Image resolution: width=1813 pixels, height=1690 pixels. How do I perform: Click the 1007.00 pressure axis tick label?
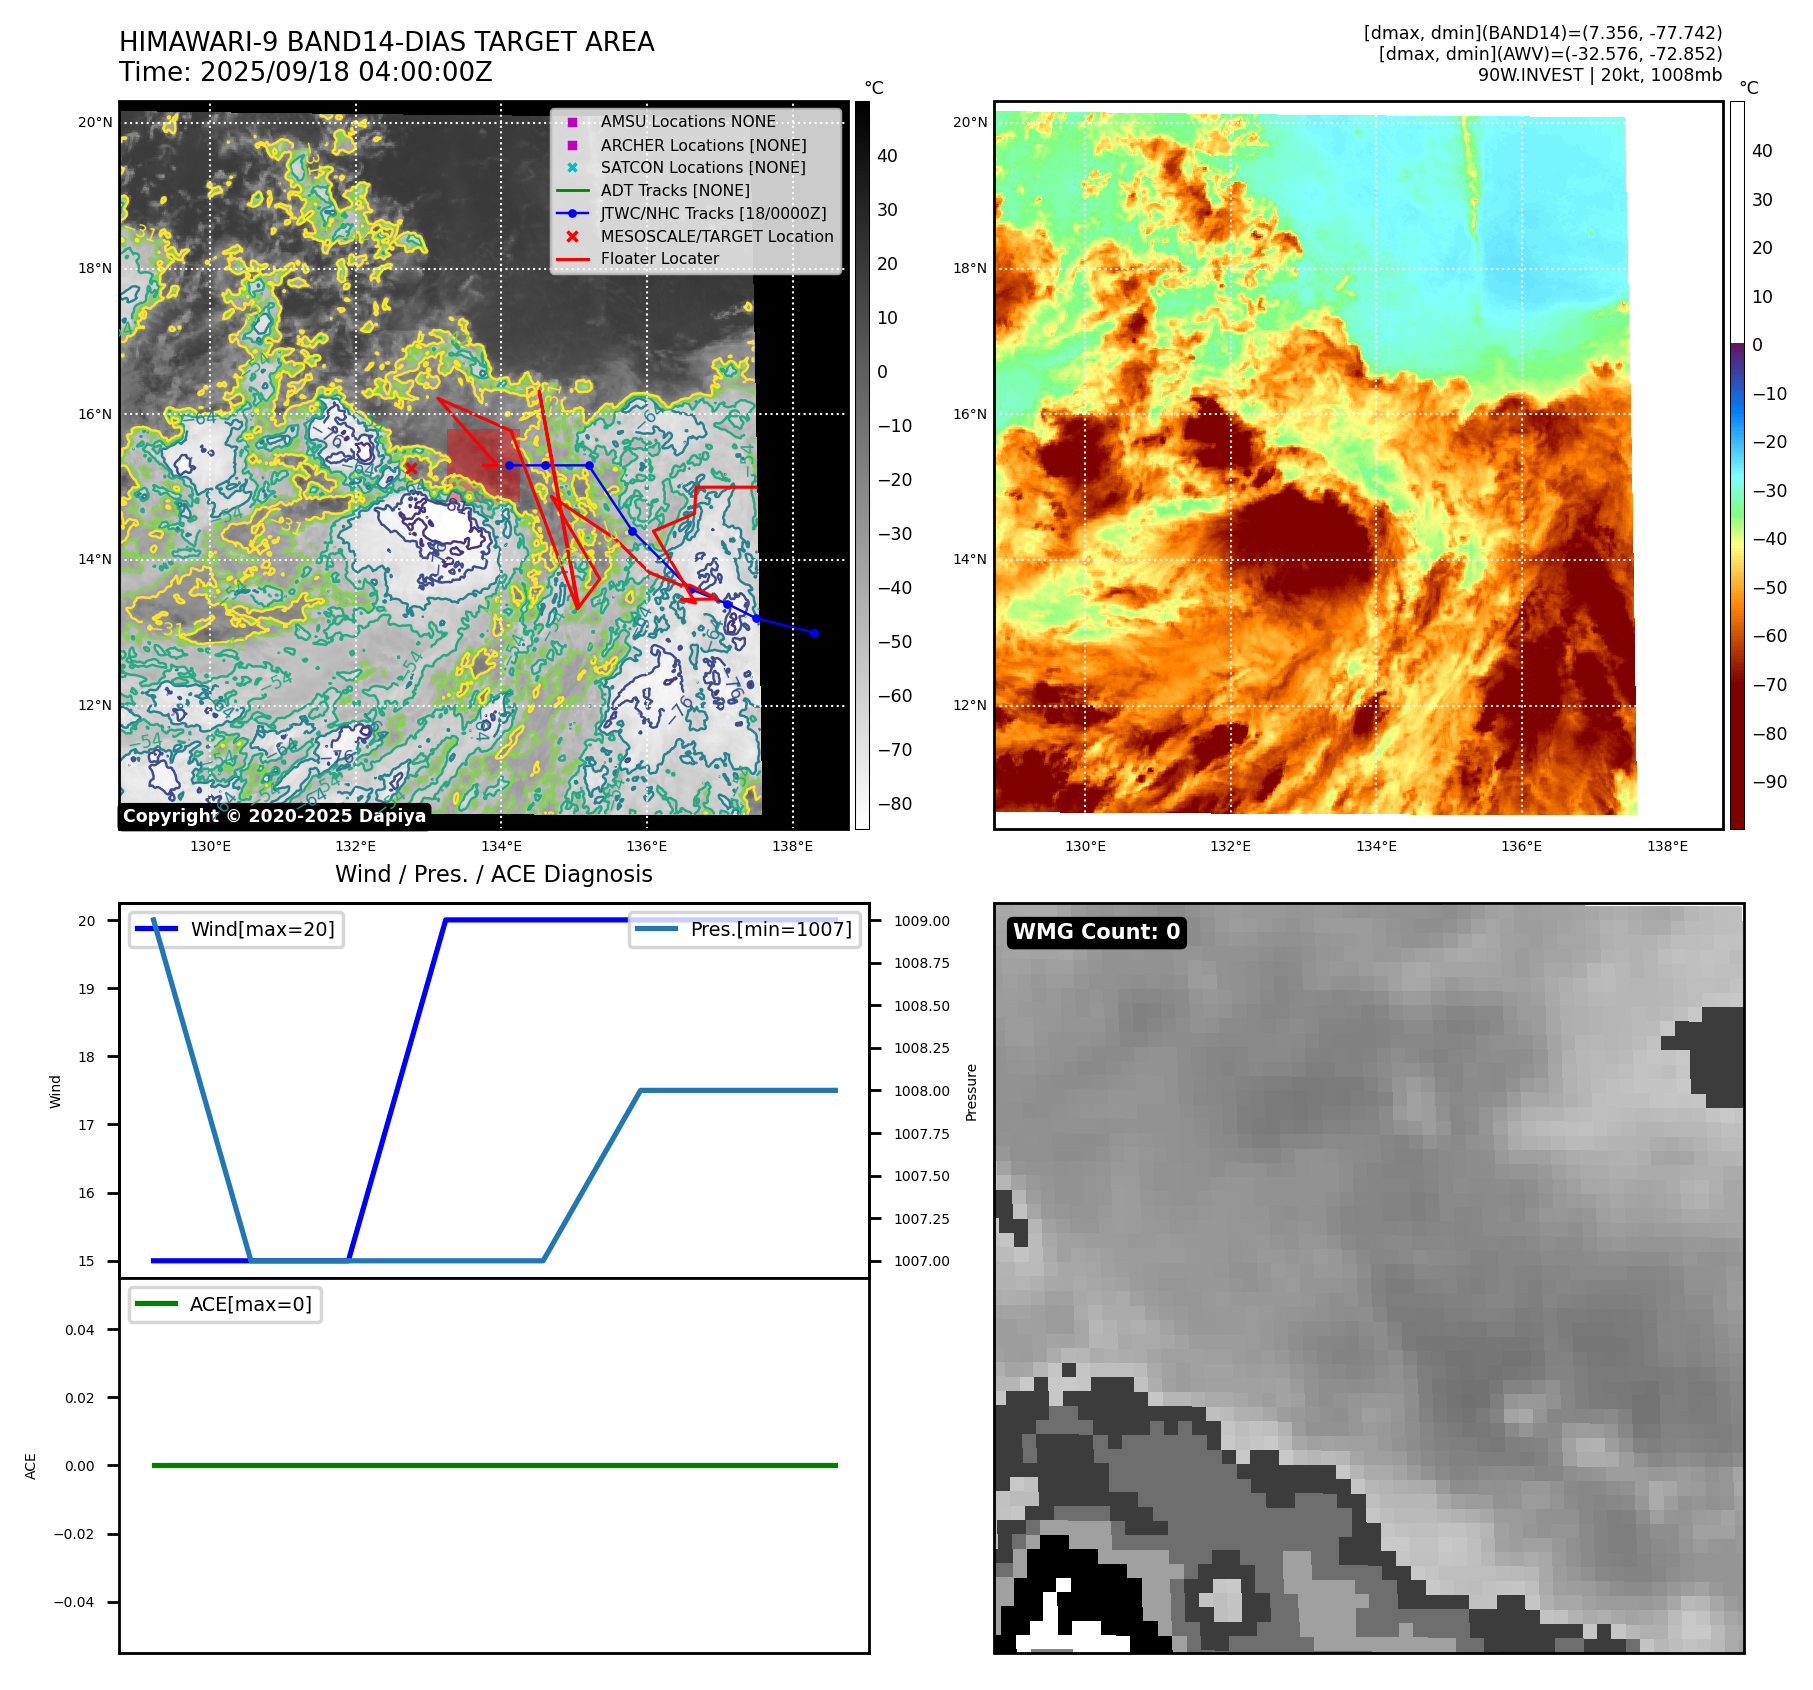[922, 1261]
